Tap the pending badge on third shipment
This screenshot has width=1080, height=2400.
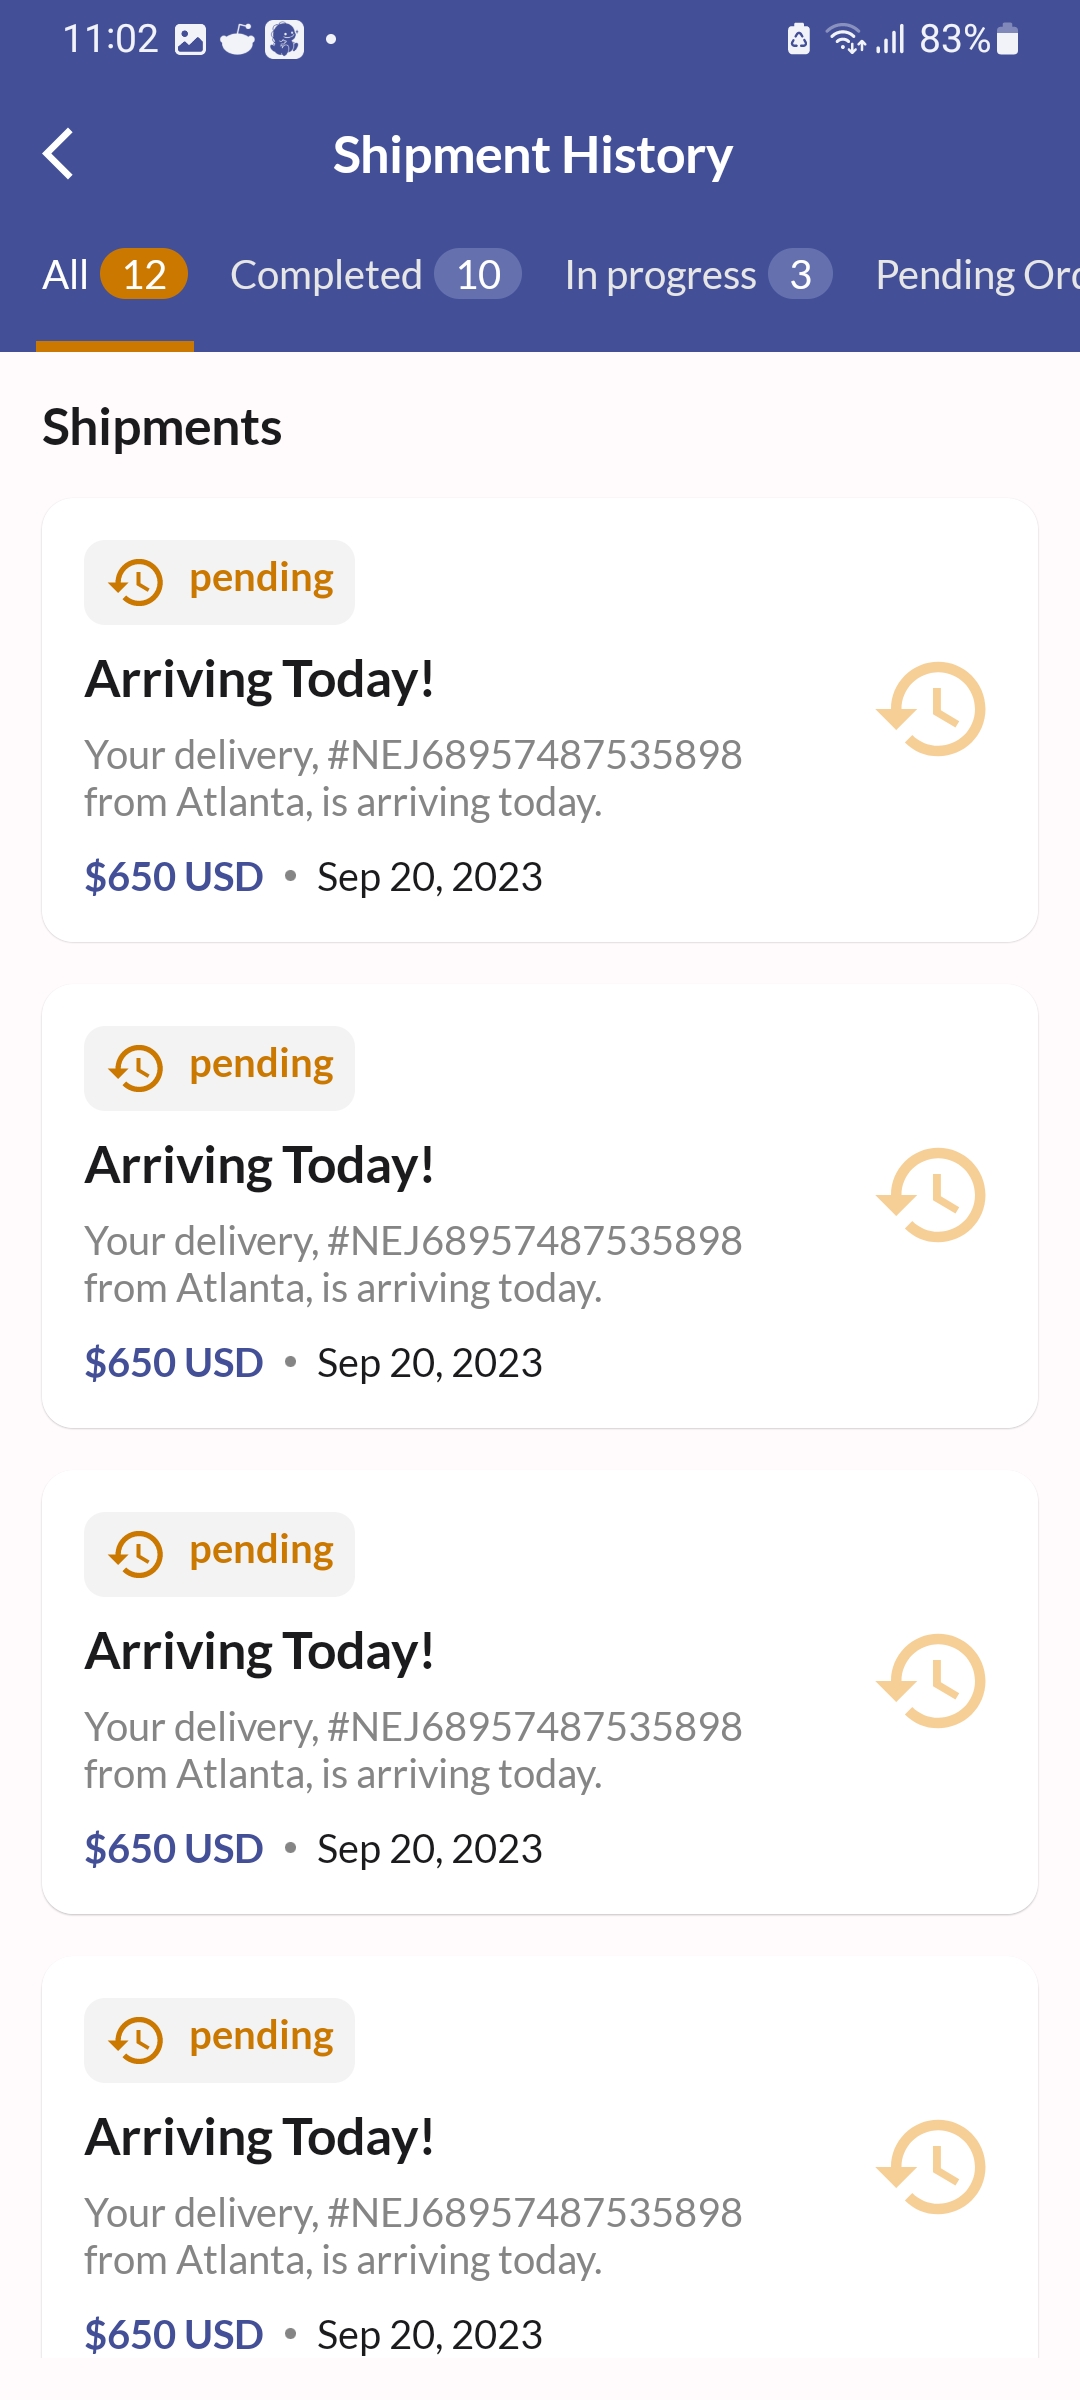point(219,1554)
